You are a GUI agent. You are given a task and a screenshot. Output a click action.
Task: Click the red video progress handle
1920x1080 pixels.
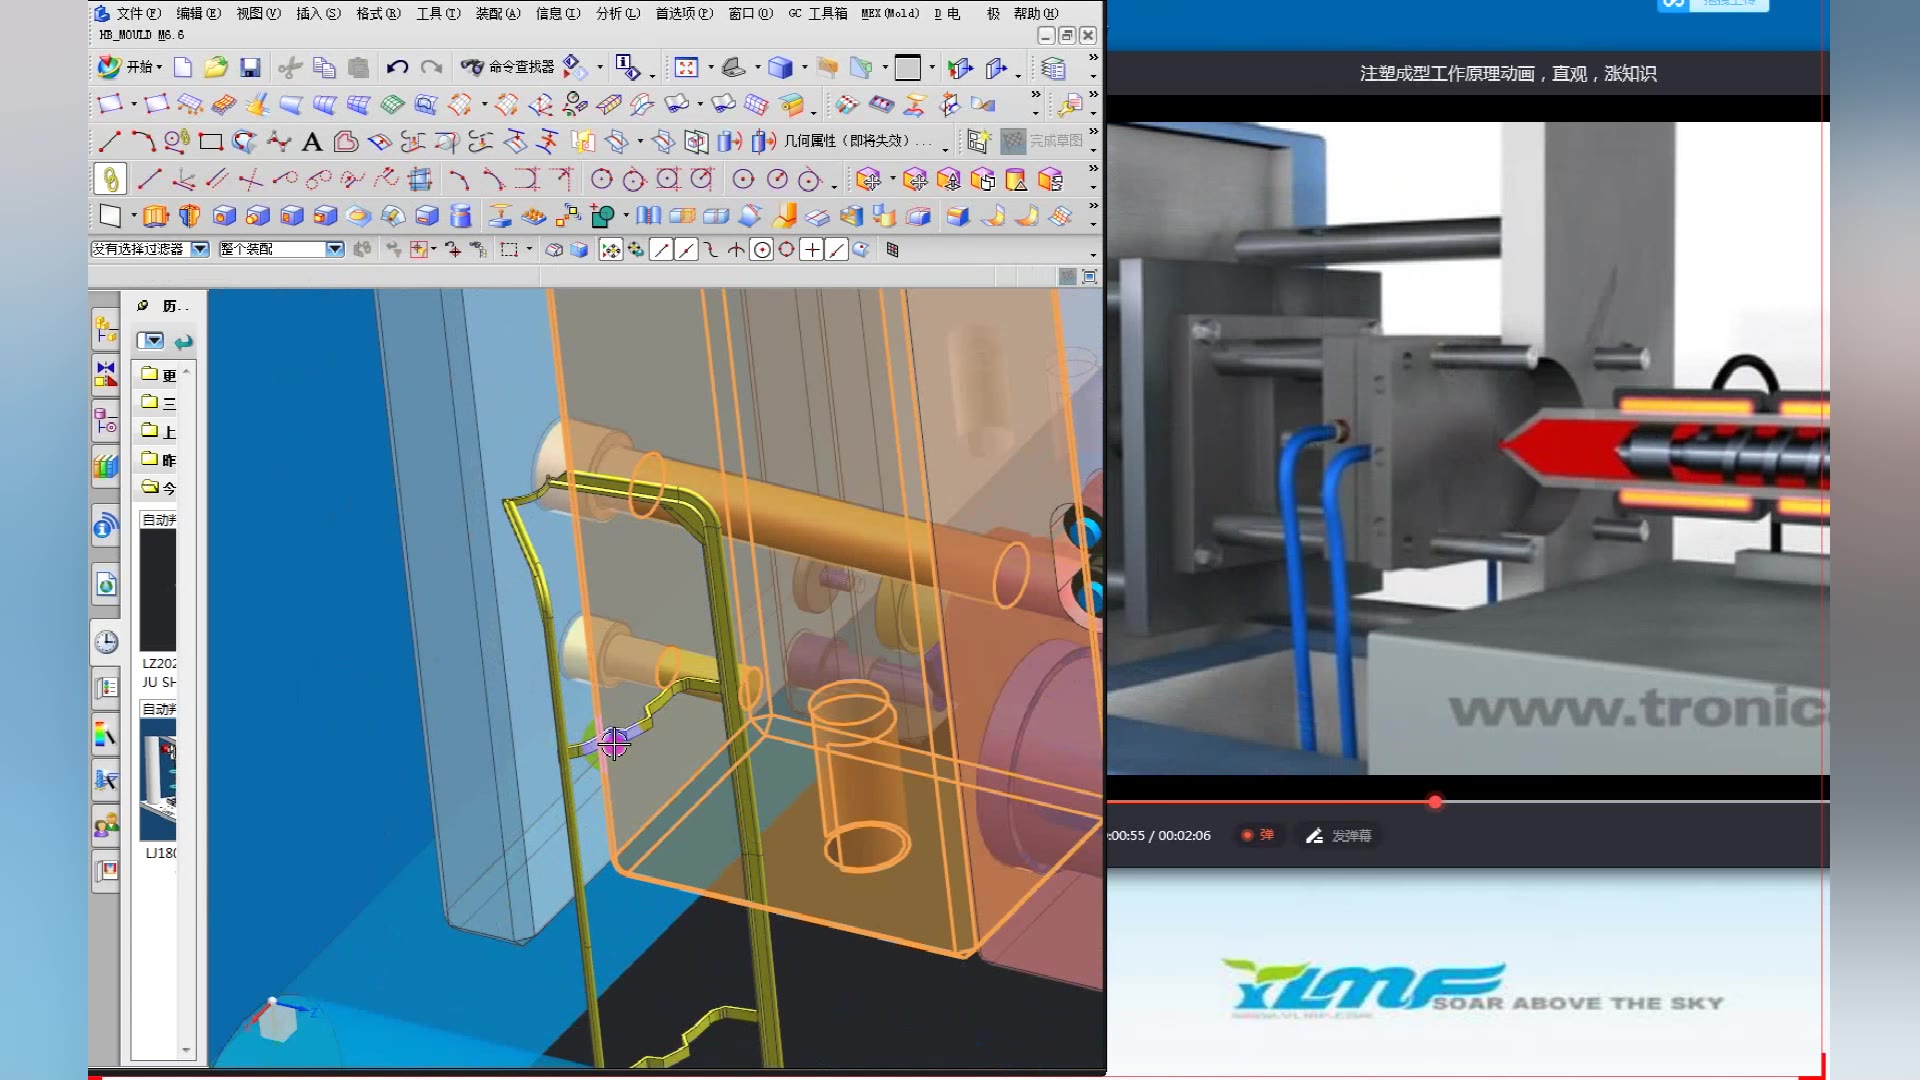(1435, 802)
